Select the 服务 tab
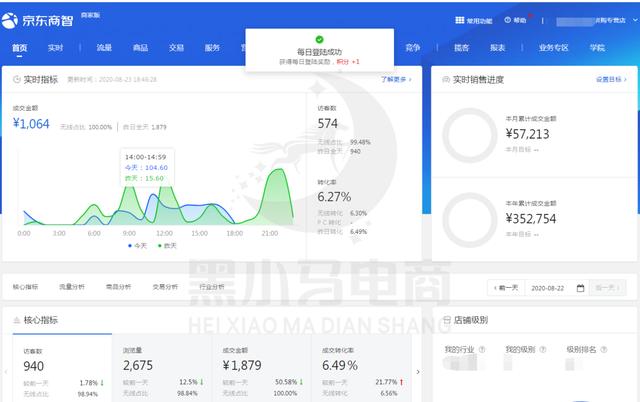Image resolution: width=640 pixels, height=402 pixels. point(212,48)
